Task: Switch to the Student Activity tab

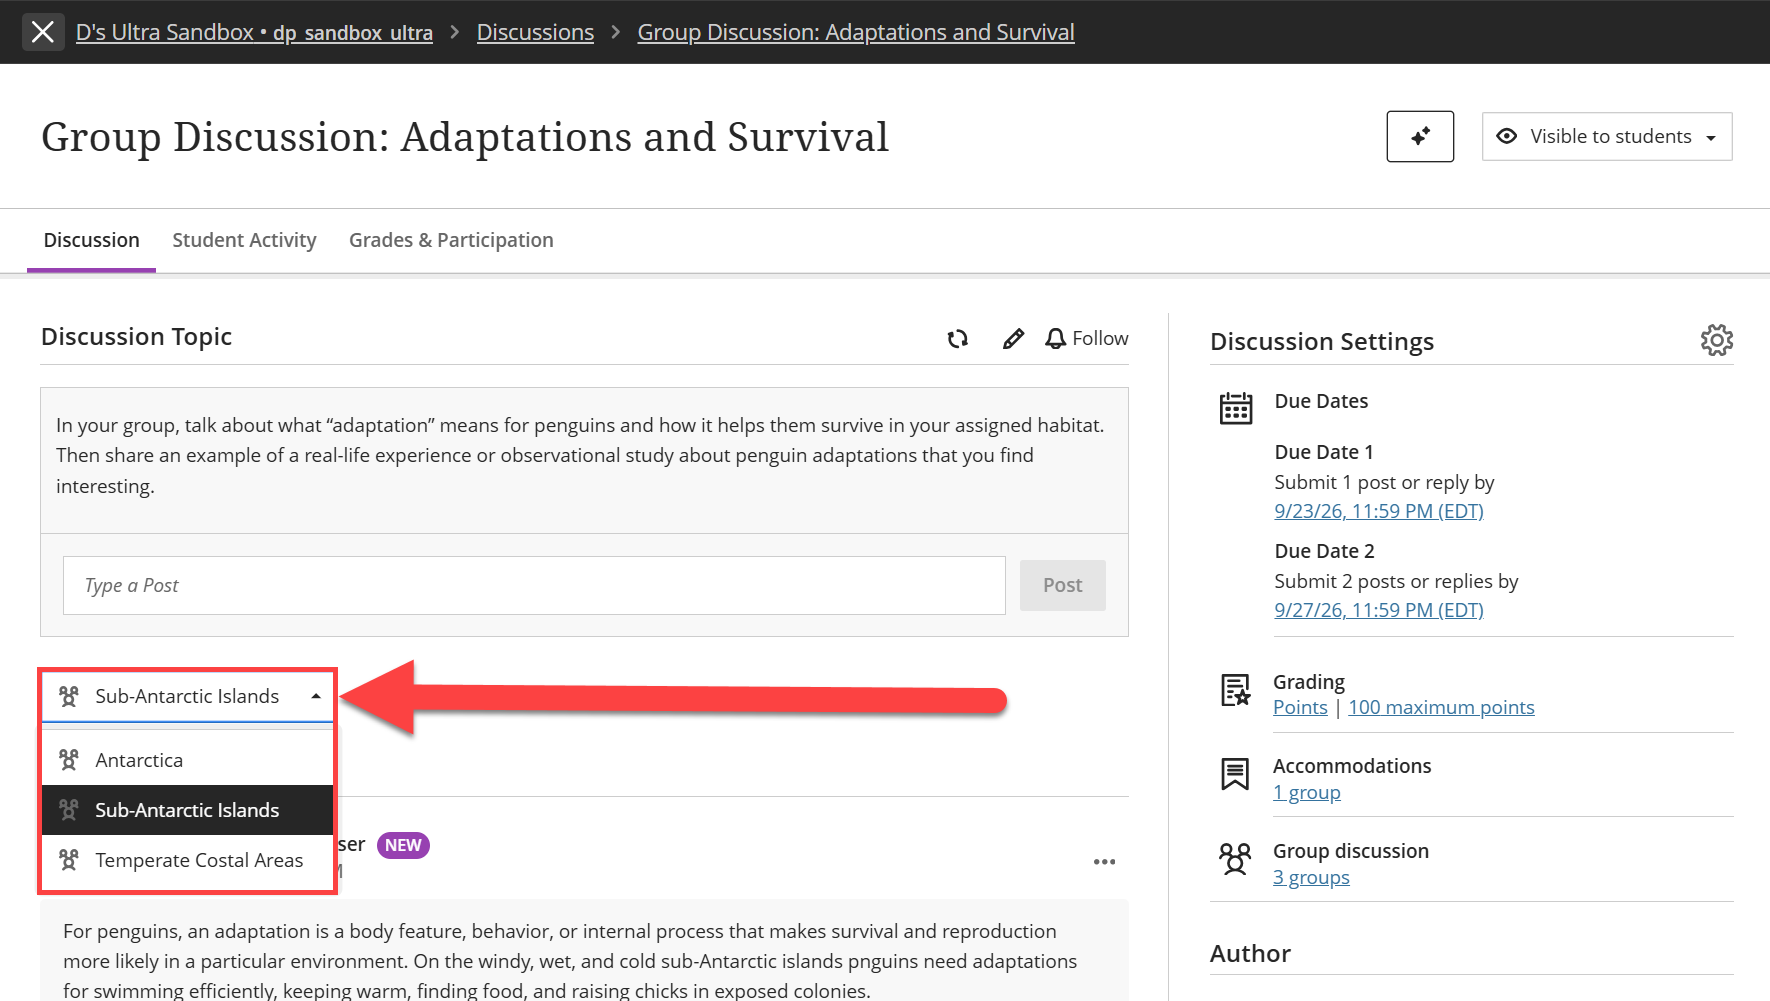Action: [x=244, y=240]
